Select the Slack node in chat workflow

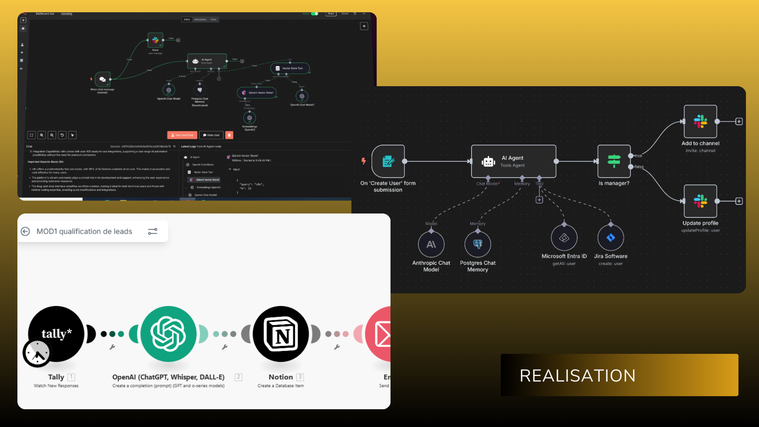tap(155, 40)
